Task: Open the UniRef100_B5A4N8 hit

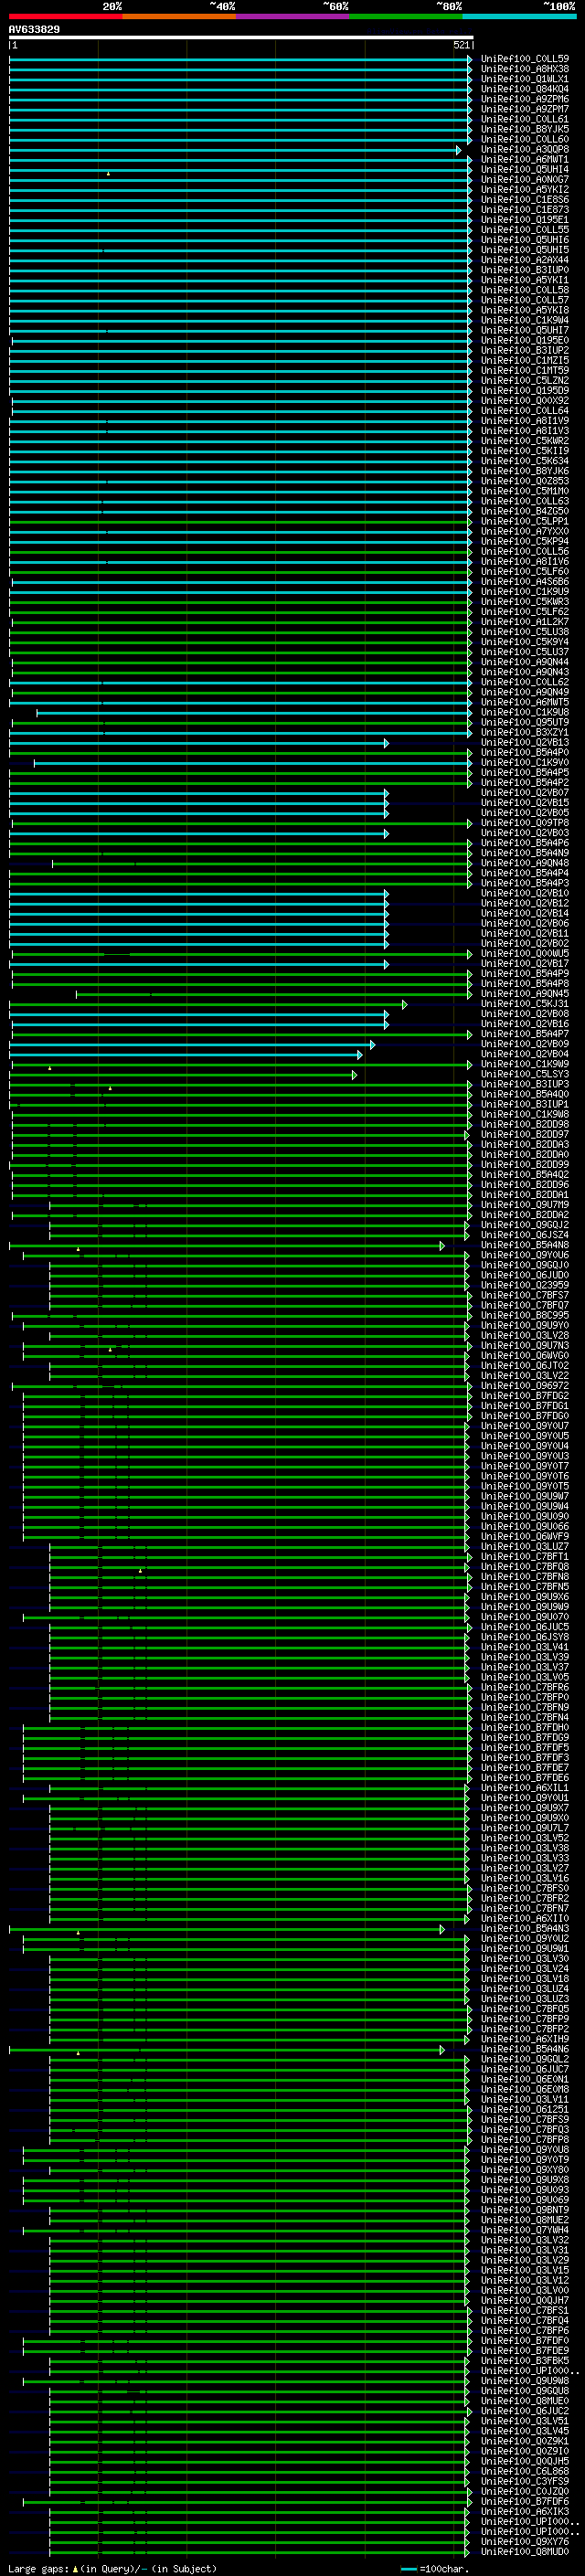Action: (524, 1245)
